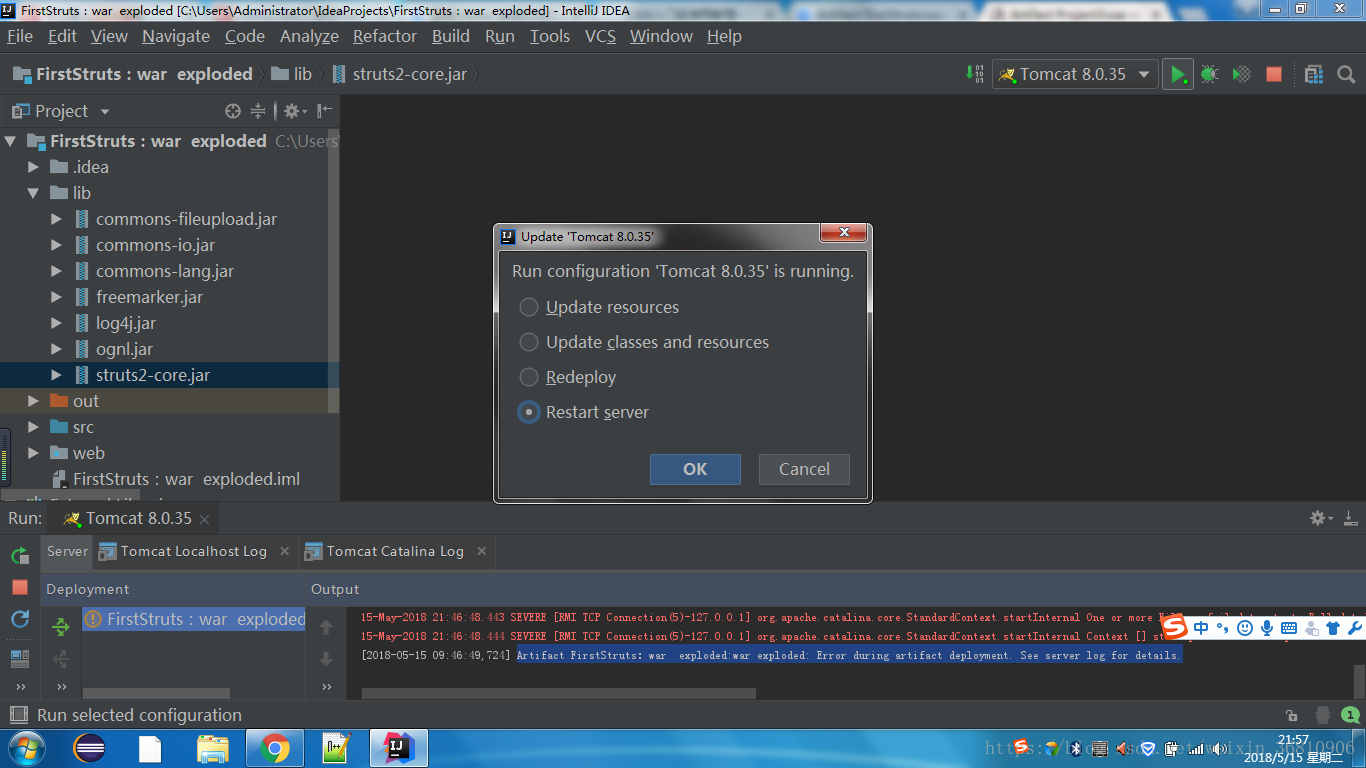Click the down arrow in Output pane

click(326, 659)
